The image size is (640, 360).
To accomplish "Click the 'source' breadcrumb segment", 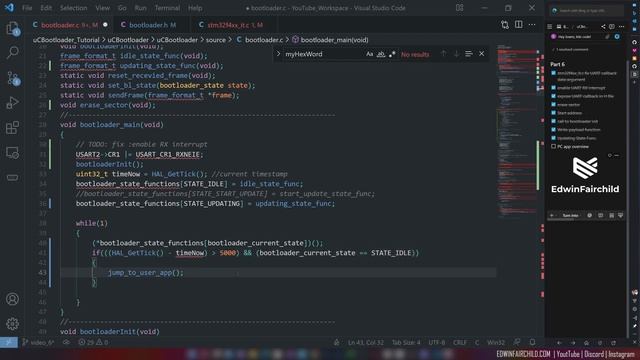I will (x=216, y=40).
